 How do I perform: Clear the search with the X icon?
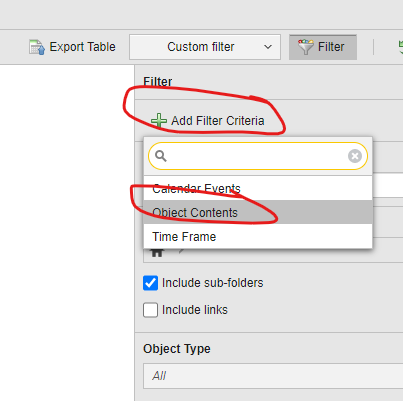point(355,156)
